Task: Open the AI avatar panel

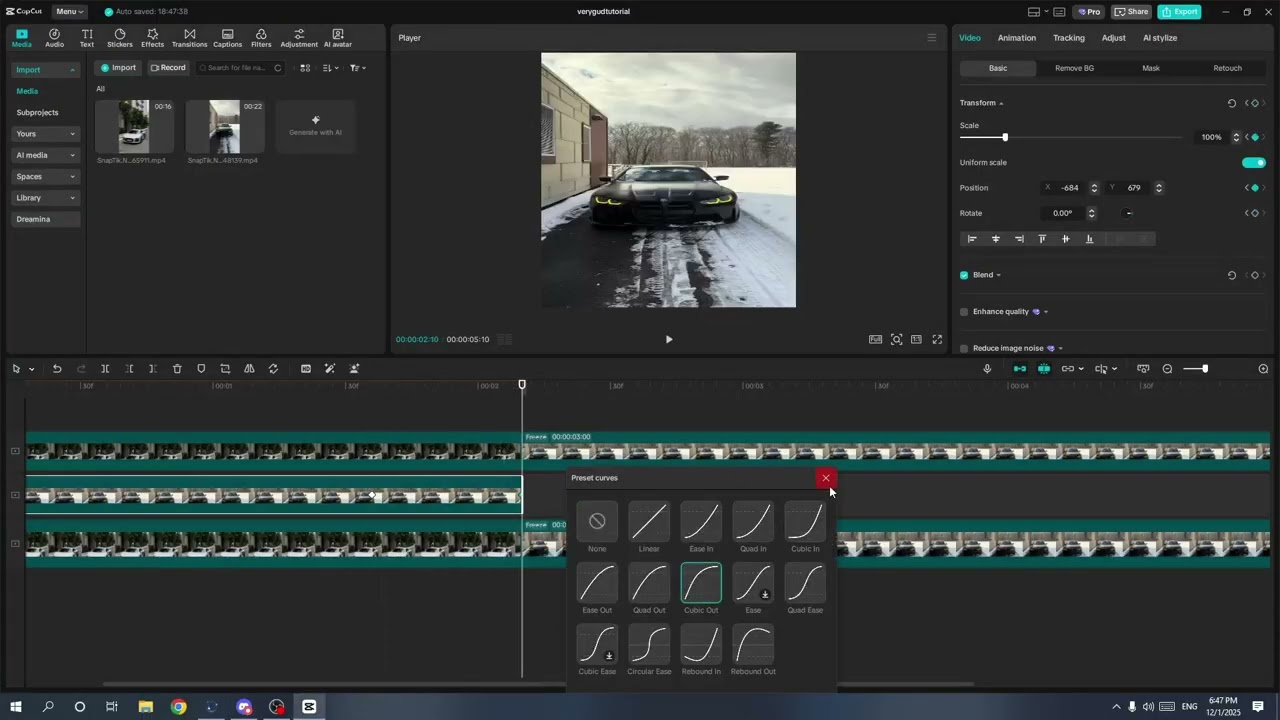Action: pos(337,38)
